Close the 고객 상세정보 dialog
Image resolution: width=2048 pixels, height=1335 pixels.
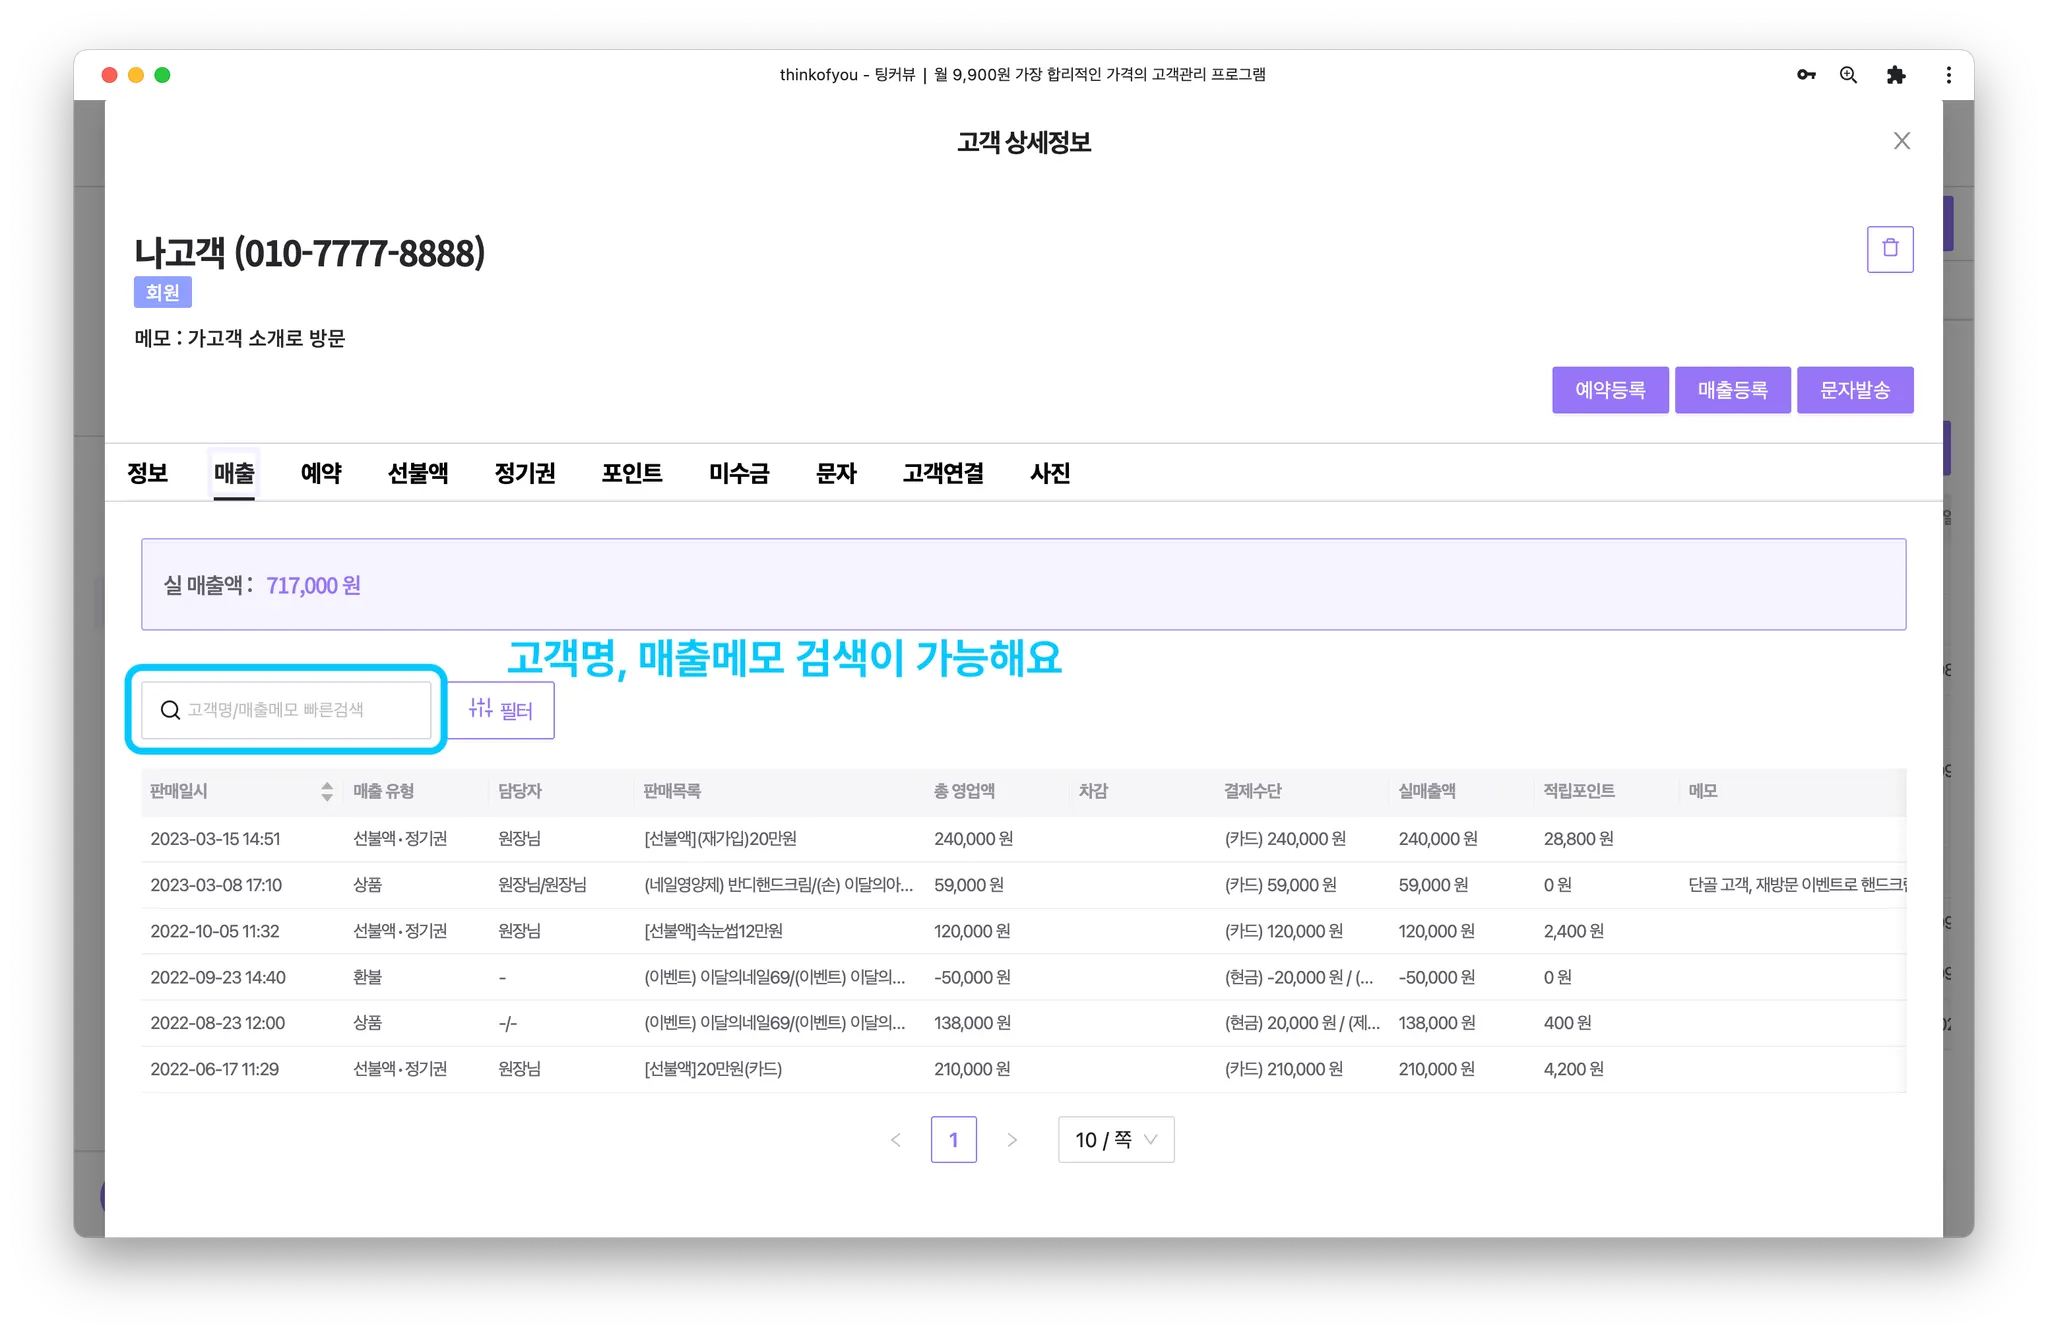pyautogui.click(x=1901, y=141)
